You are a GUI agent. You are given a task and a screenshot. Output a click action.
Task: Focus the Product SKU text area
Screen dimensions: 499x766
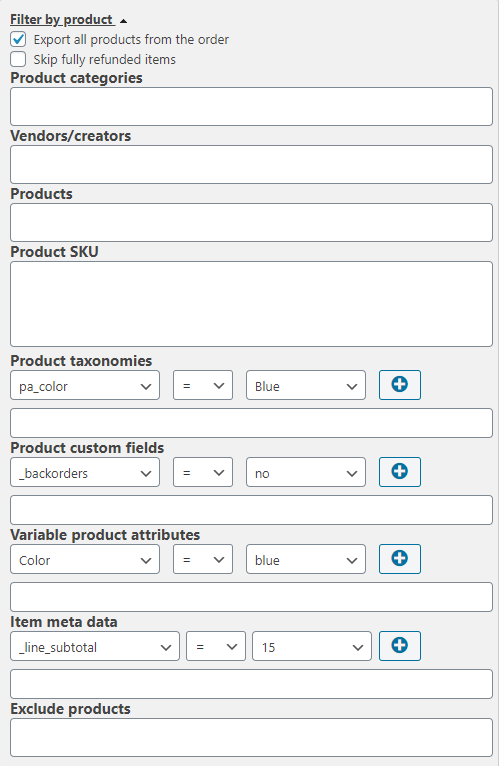tap(251, 304)
